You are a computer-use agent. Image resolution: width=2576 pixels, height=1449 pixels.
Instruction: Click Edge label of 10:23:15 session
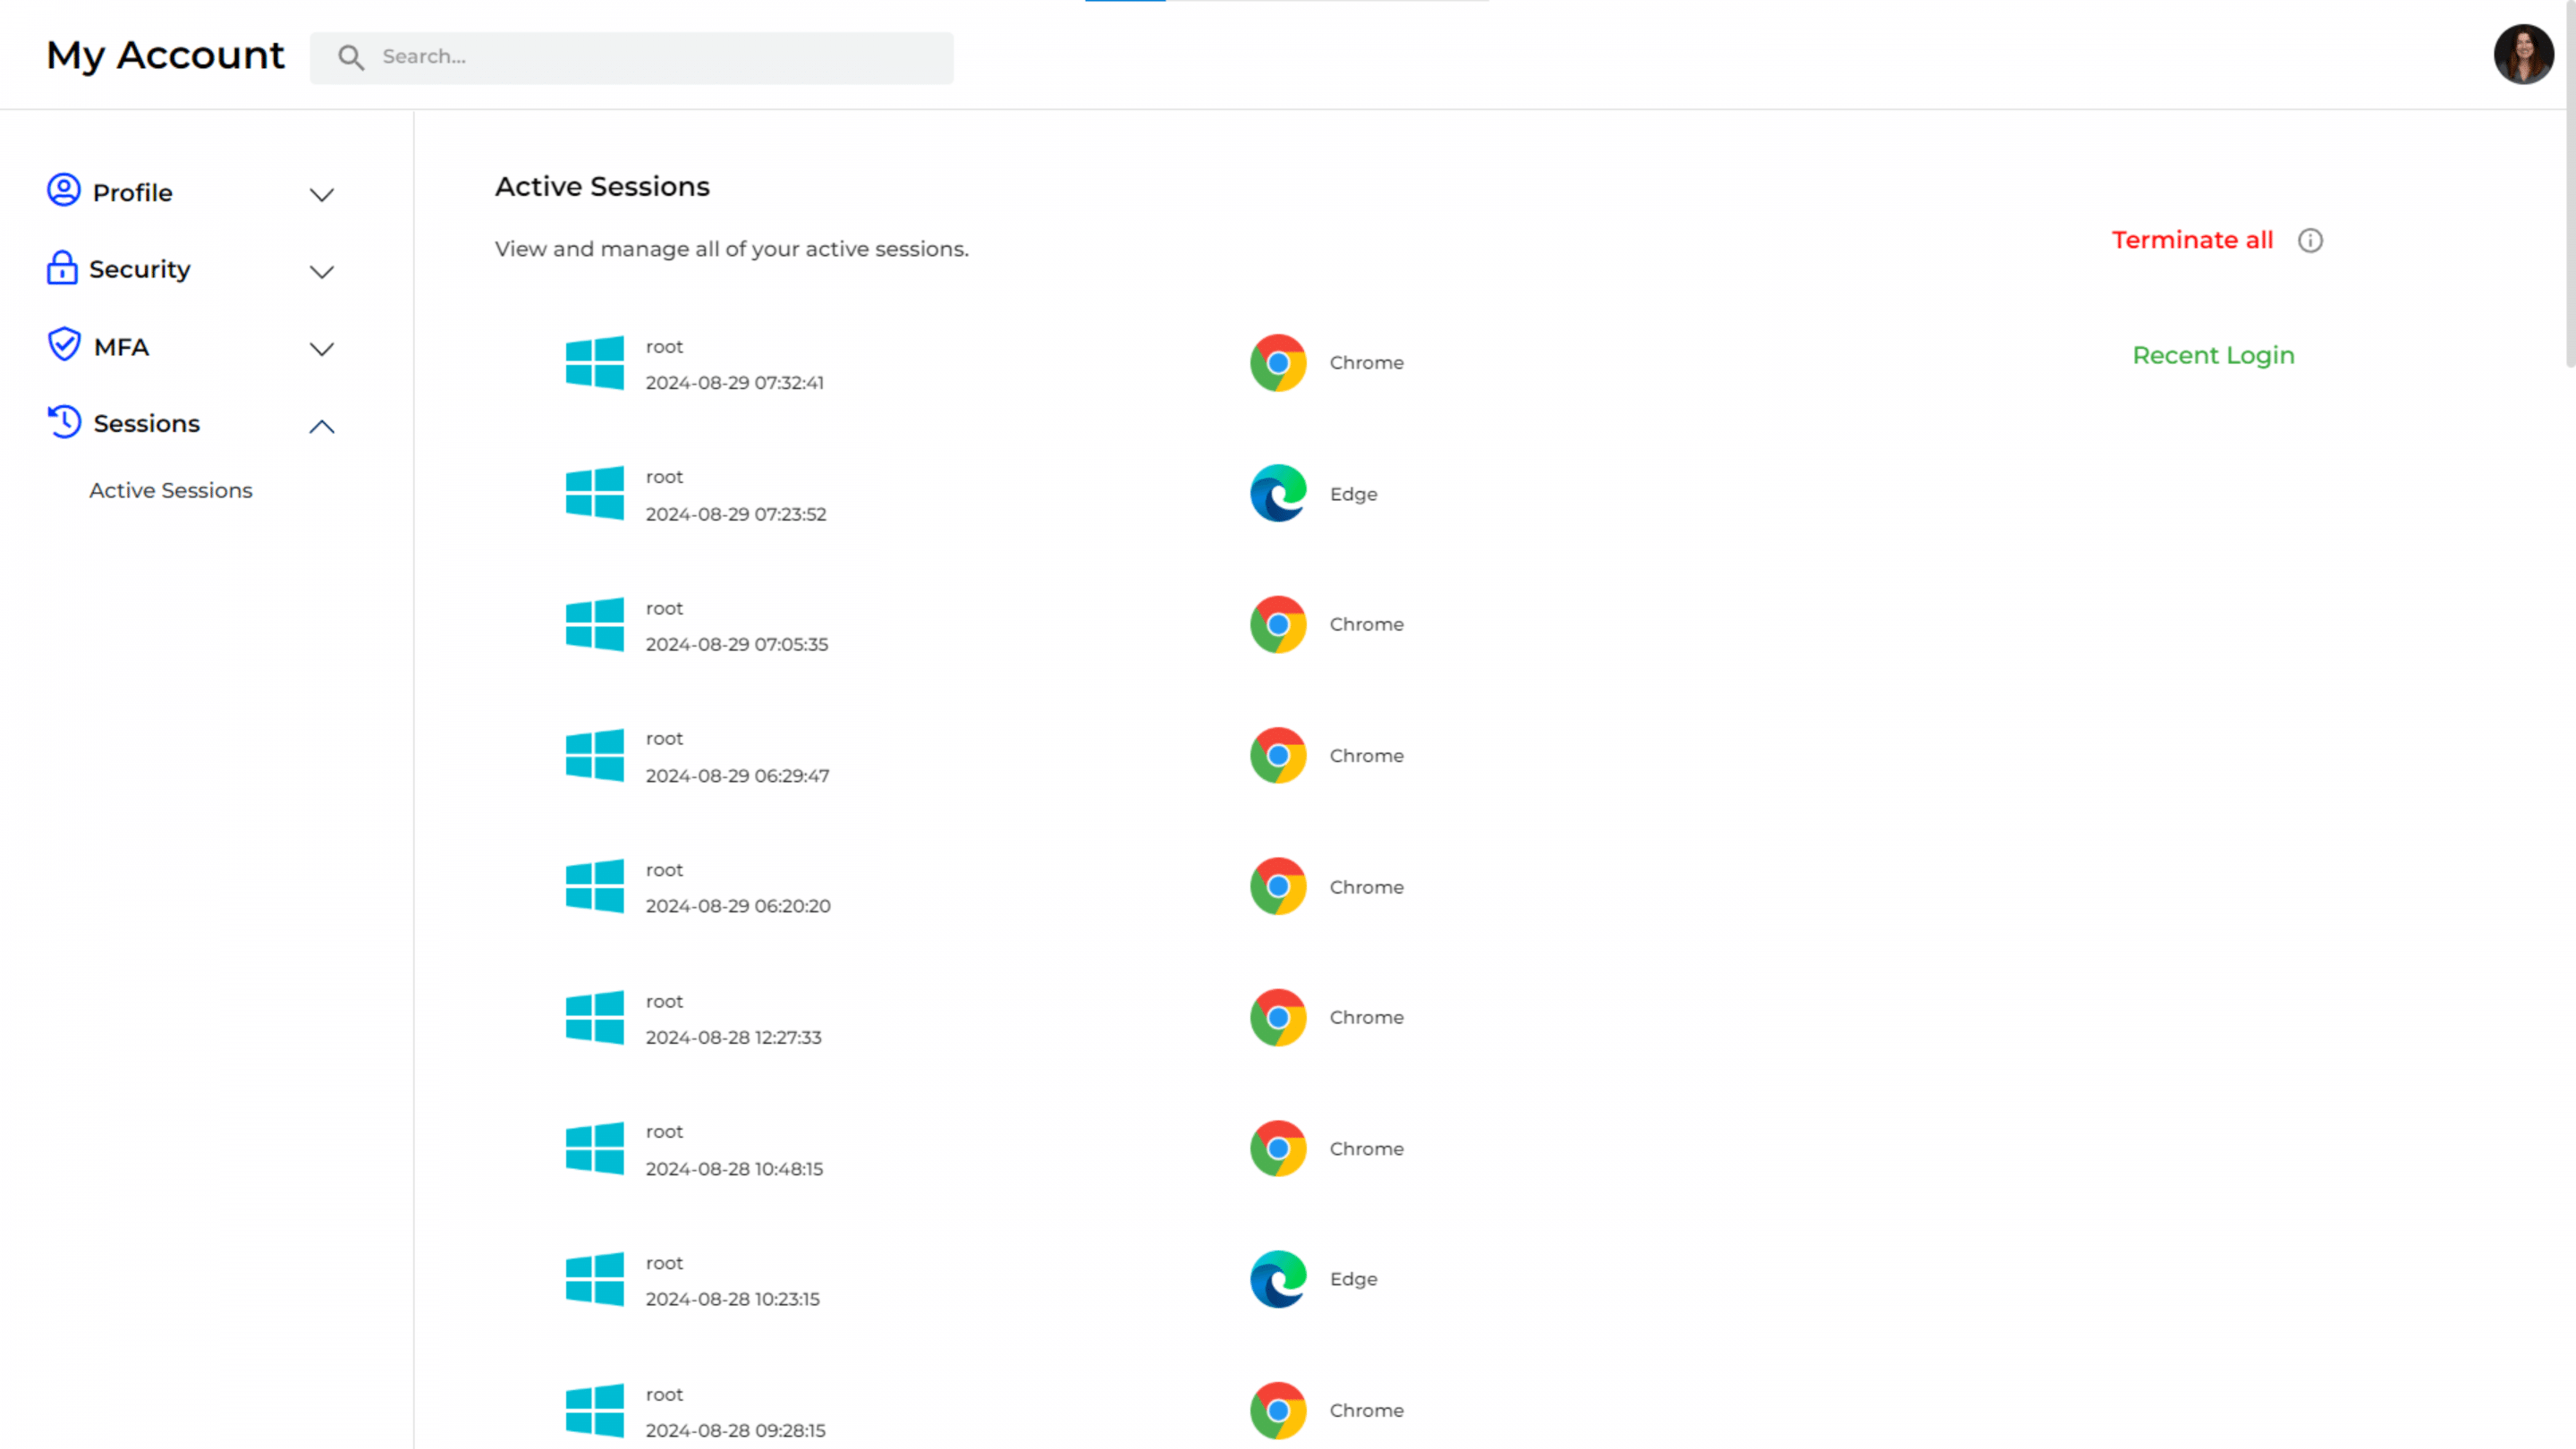(1353, 1279)
